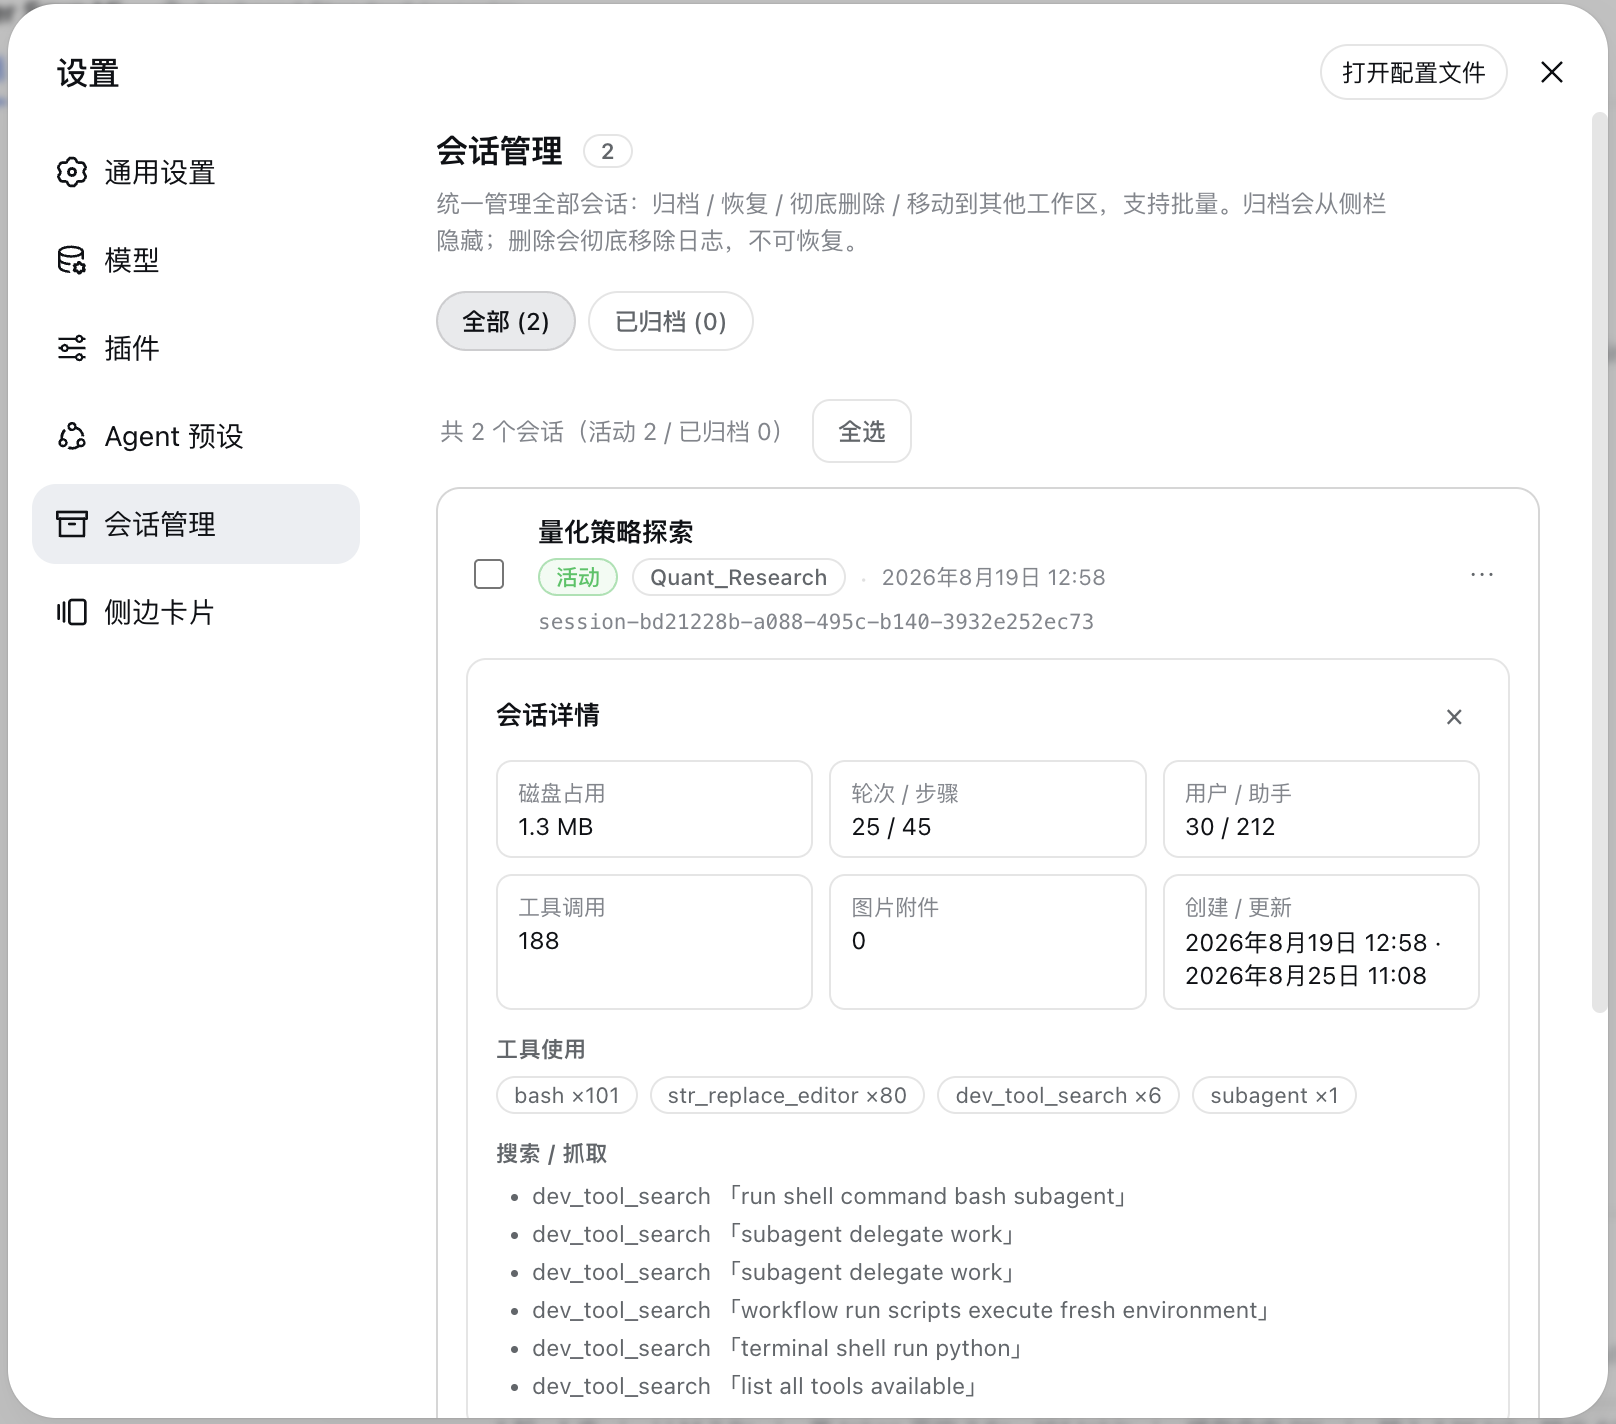Viewport: 1616px width, 1424px height.
Task: Click the 'list all tools available' entry
Action: click(x=754, y=1386)
